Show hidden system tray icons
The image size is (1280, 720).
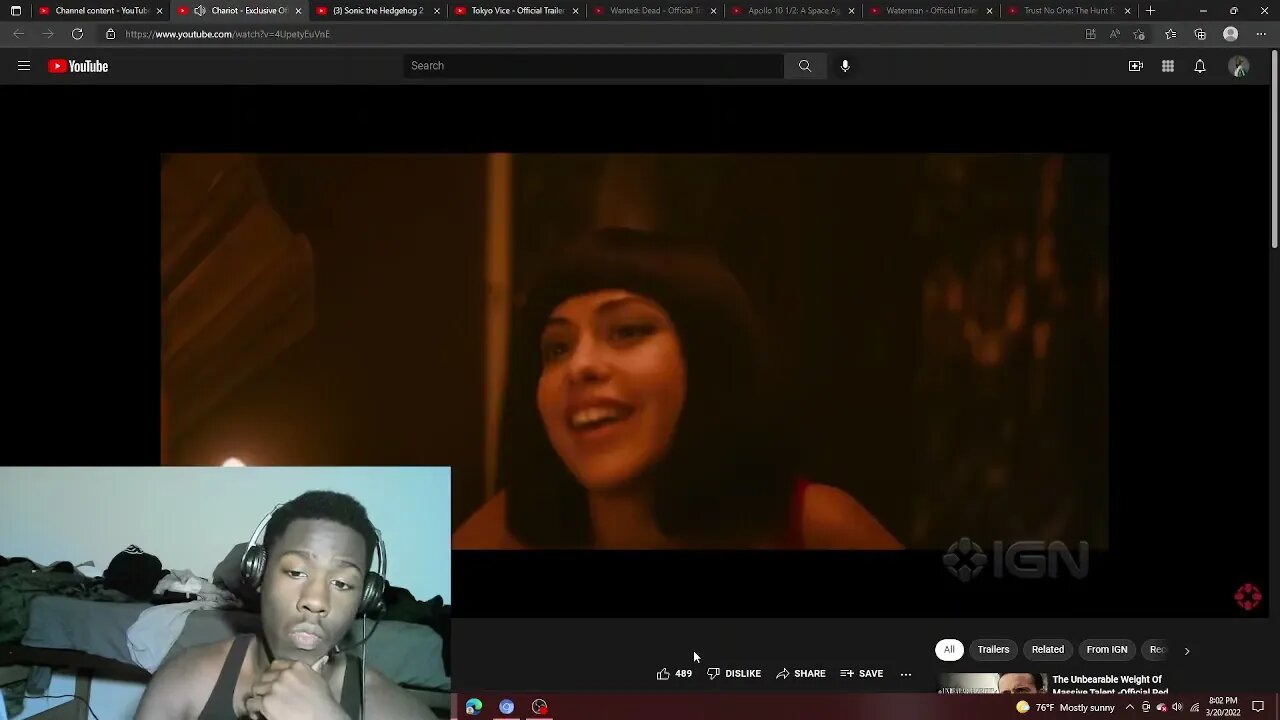(1130, 707)
